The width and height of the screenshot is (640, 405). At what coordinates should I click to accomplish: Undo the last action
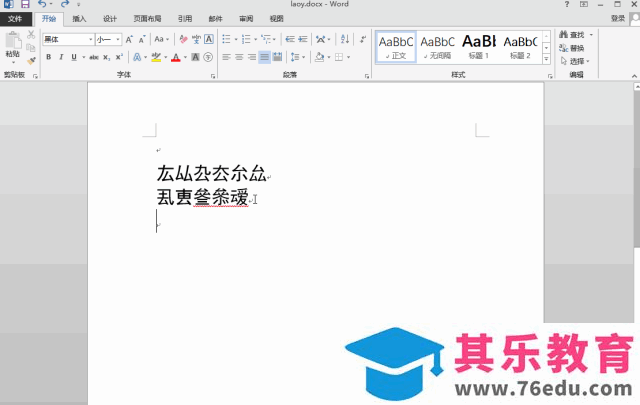tap(42, 4)
